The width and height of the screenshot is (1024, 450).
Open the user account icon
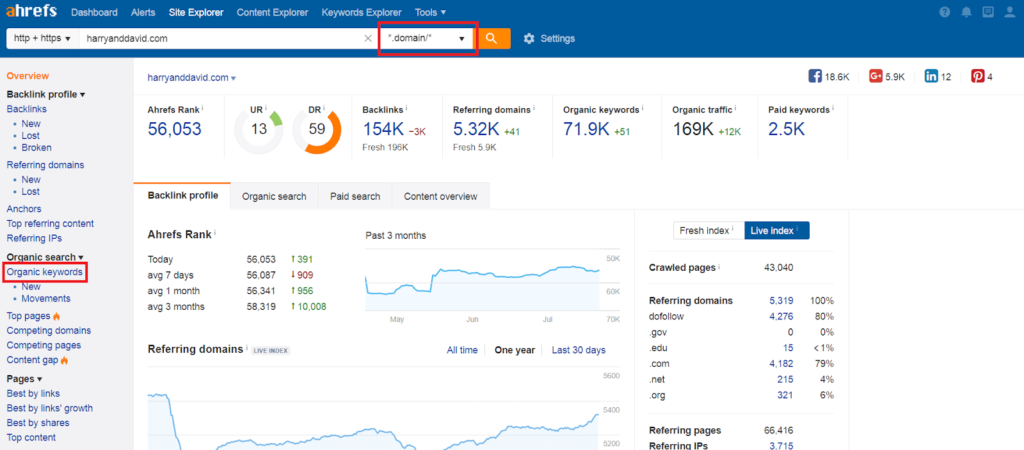click(1010, 12)
